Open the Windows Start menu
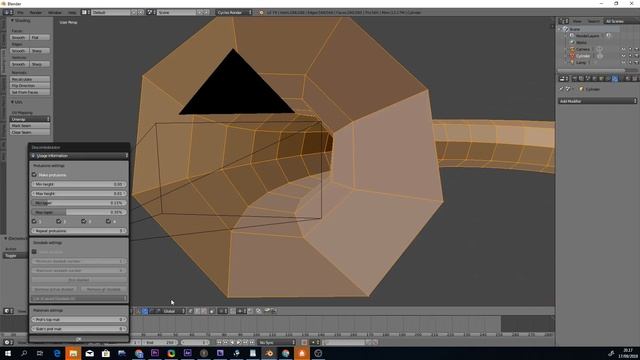 [x=8, y=353]
